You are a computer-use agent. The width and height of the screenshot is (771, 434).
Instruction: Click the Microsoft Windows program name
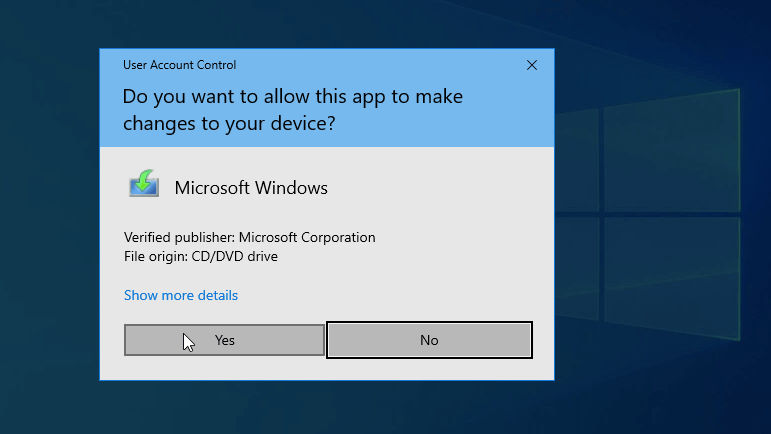pos(251,188)
